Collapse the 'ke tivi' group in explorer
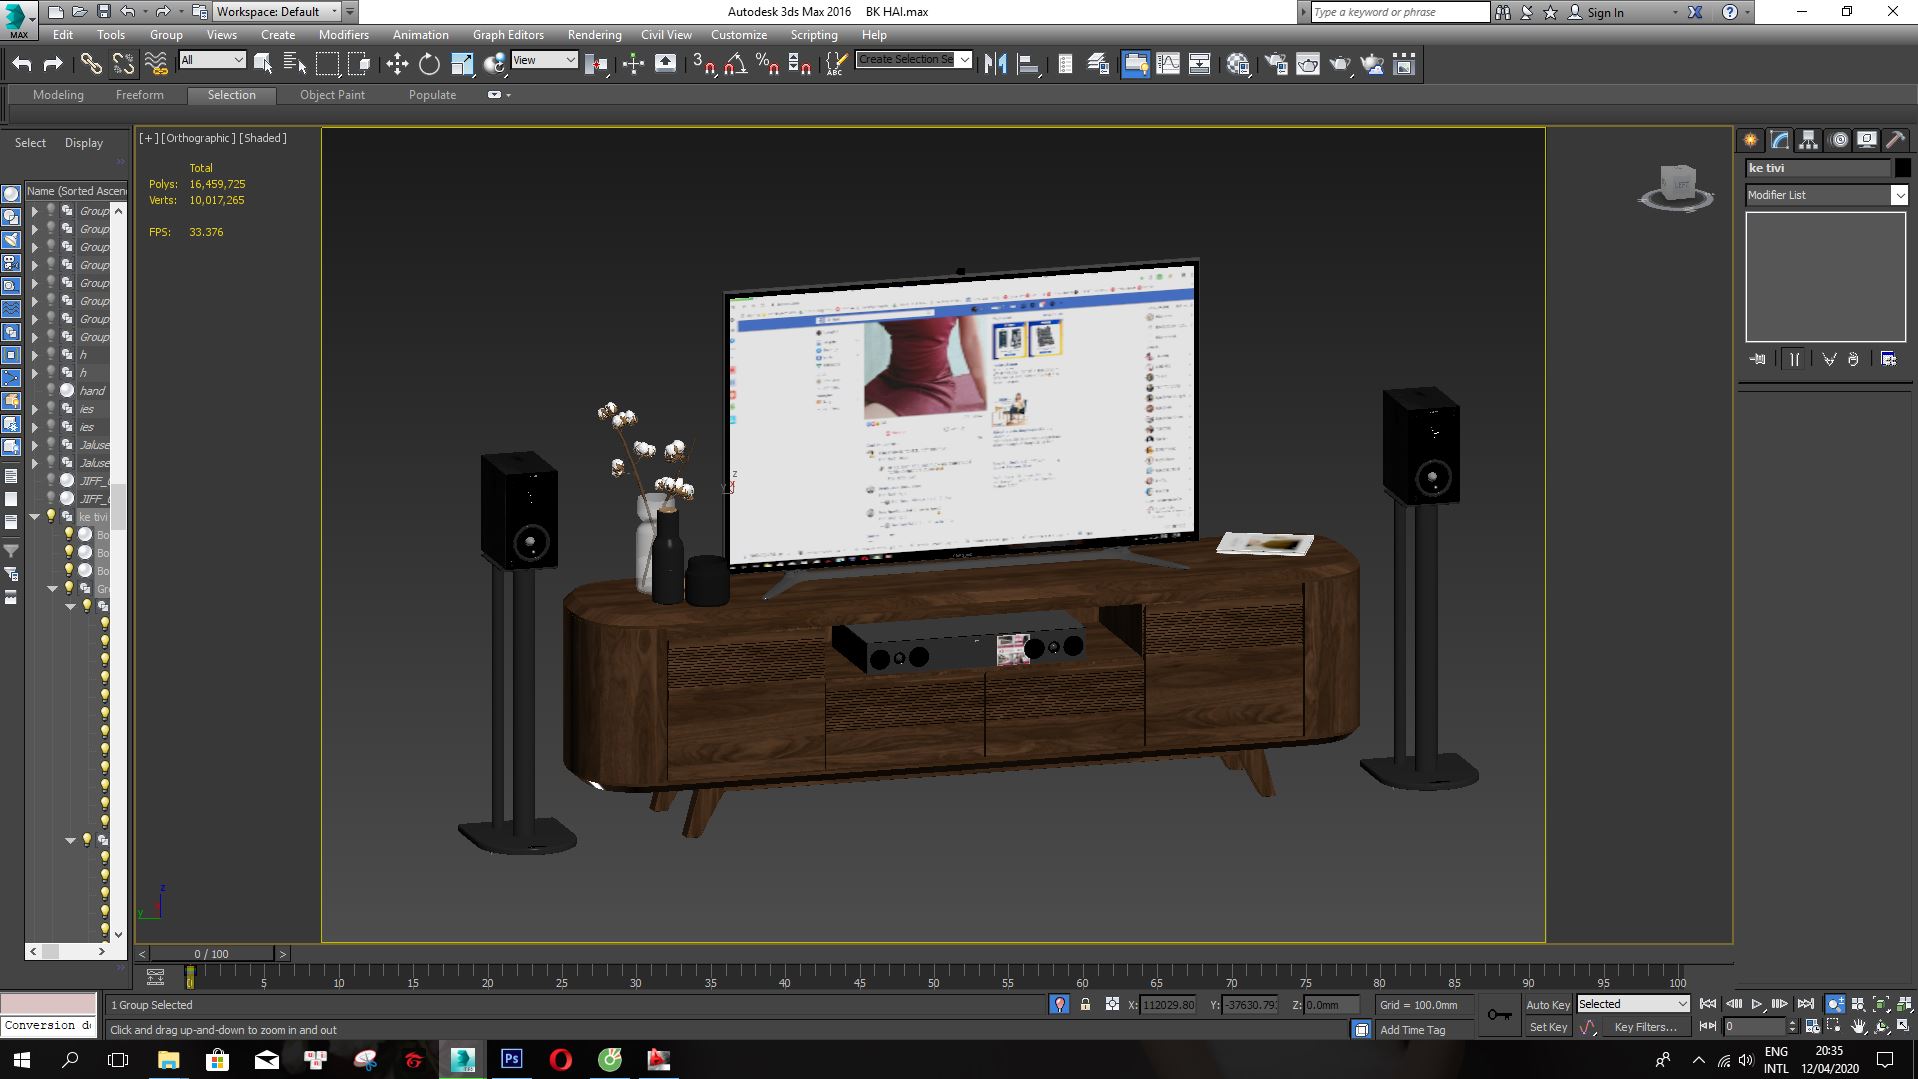Image resolution: width=1918 pixels, height=1079 pixels. 35,517
